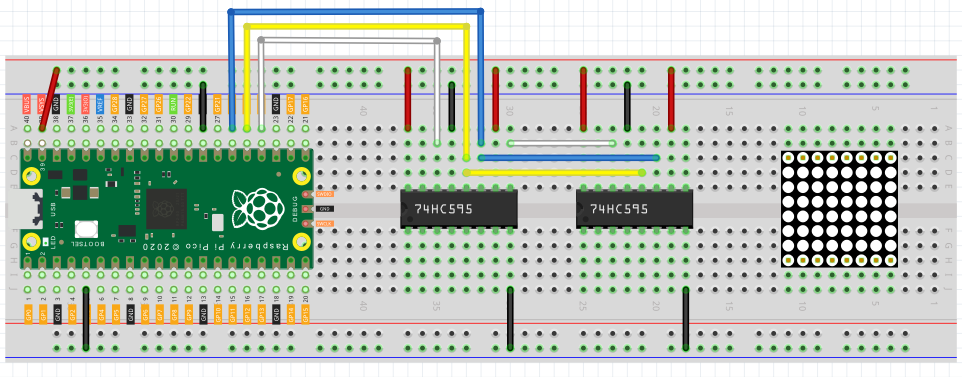
Task: Click the SWCLK debug pin label
Action: [325, 224]
